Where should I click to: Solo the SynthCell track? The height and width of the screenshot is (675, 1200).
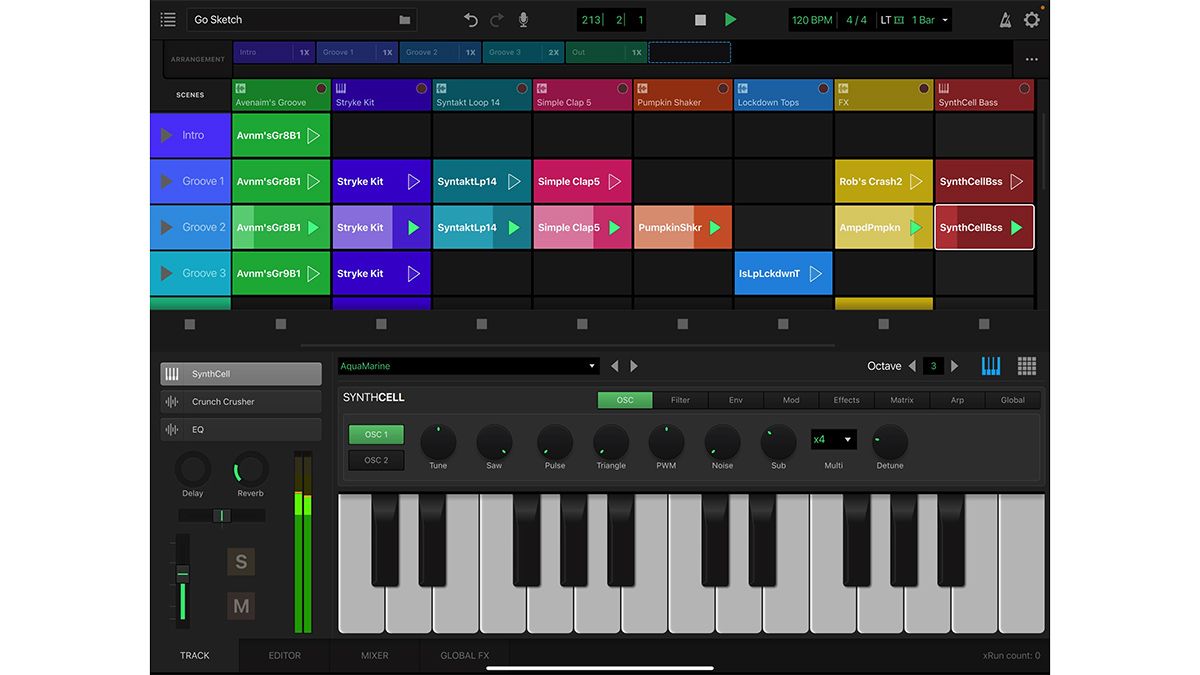[x=240, y=562]
